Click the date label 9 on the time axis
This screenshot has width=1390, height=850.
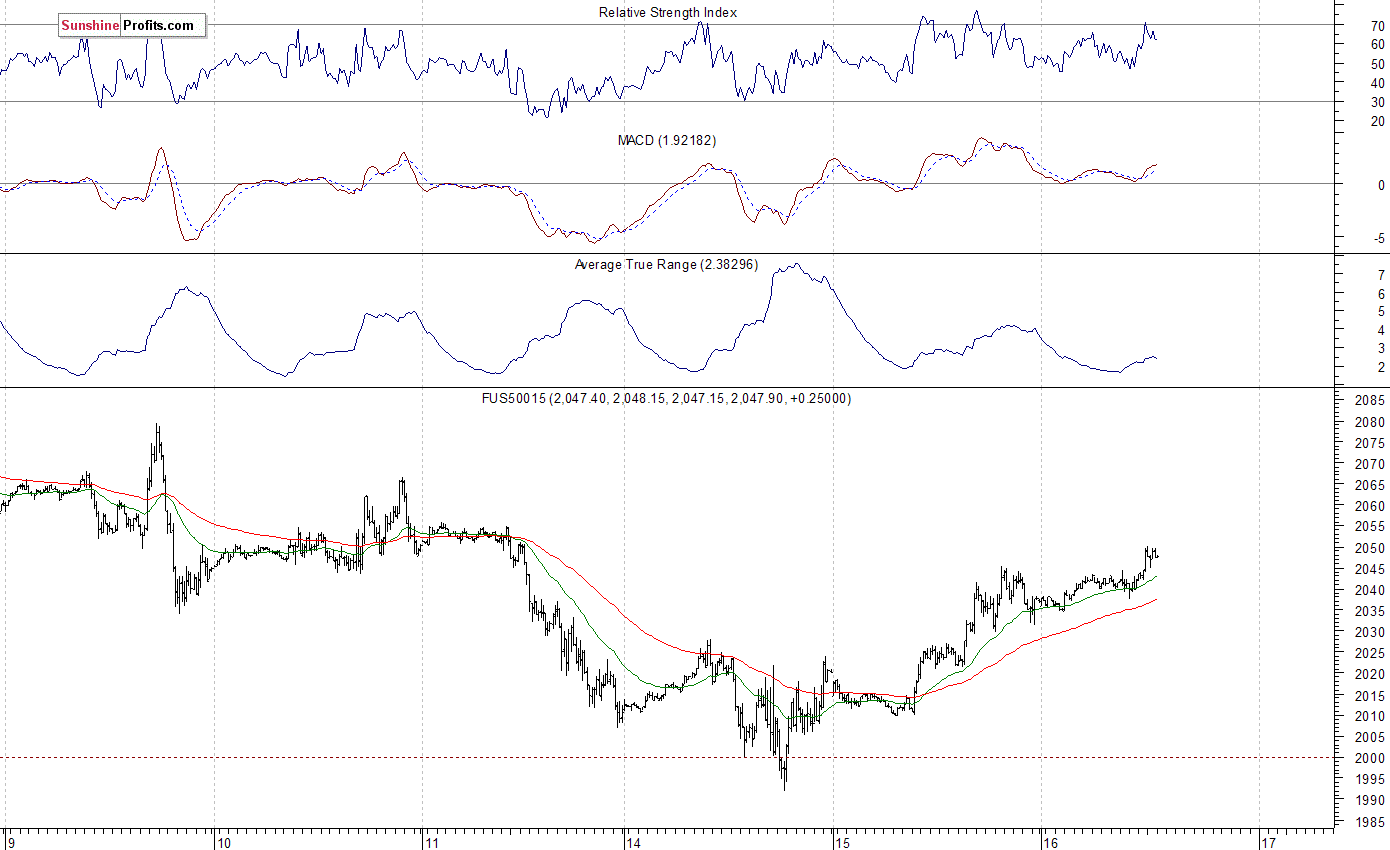pyautogui.click(x=10, y=842)
